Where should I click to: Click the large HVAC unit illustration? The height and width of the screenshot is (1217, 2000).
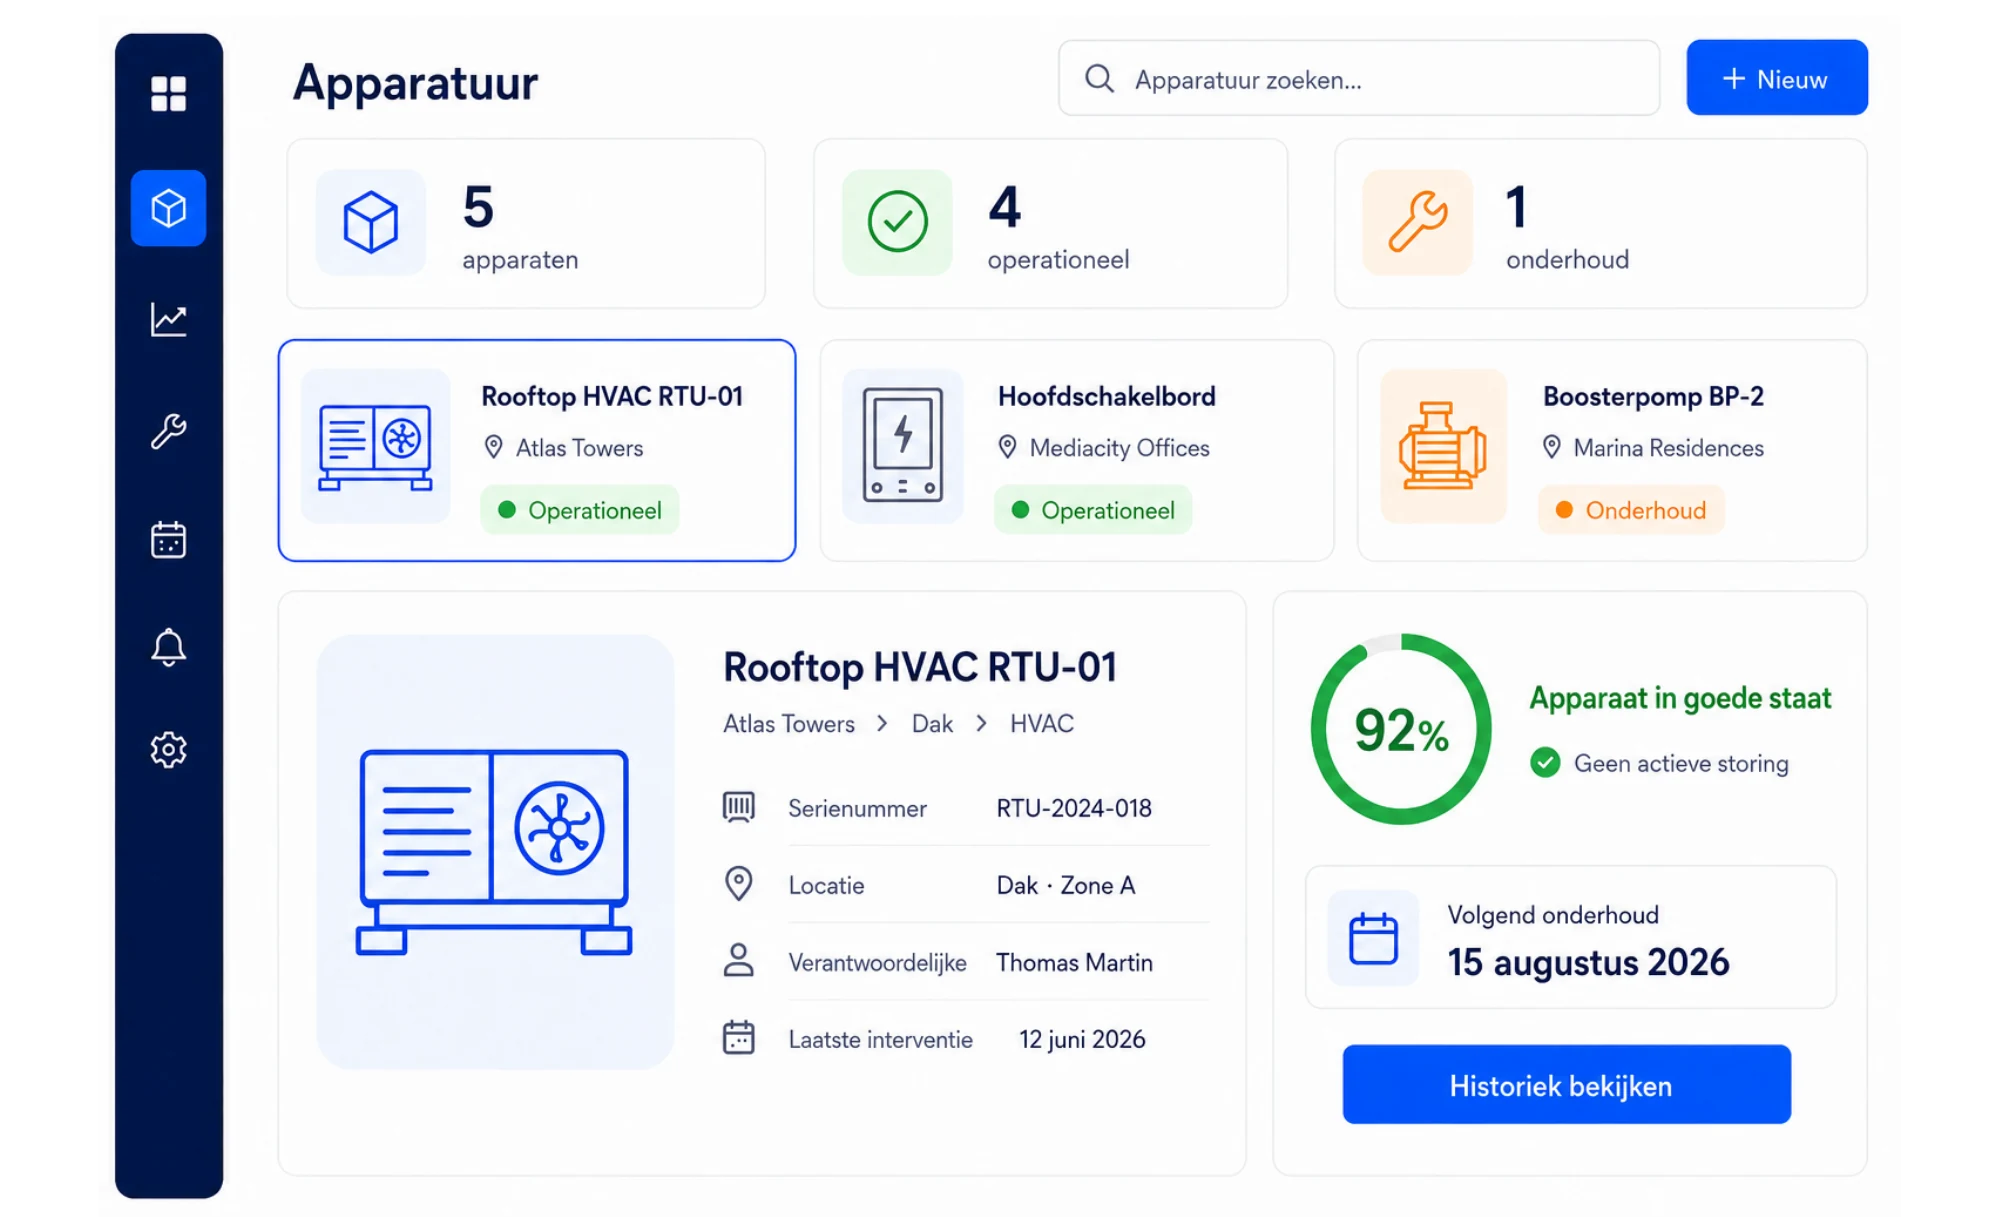pos(495,852)
